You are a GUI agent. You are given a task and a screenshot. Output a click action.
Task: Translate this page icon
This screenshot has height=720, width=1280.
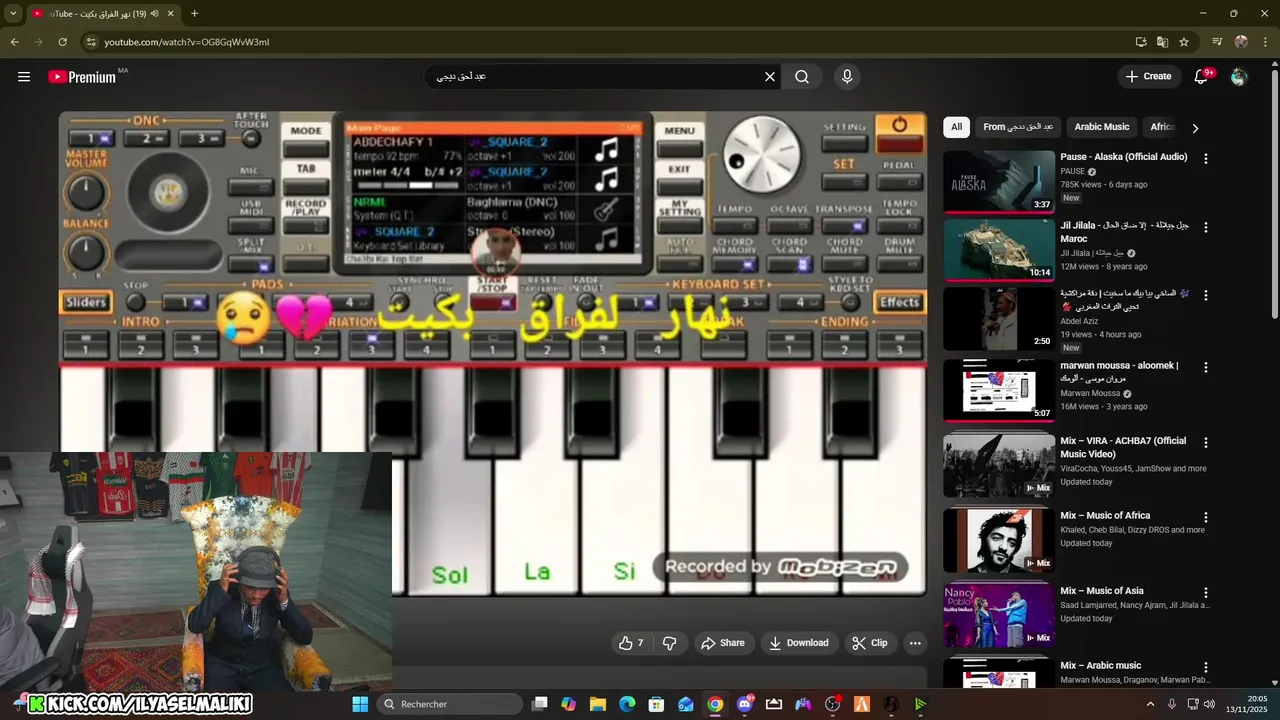point(1162,42)
